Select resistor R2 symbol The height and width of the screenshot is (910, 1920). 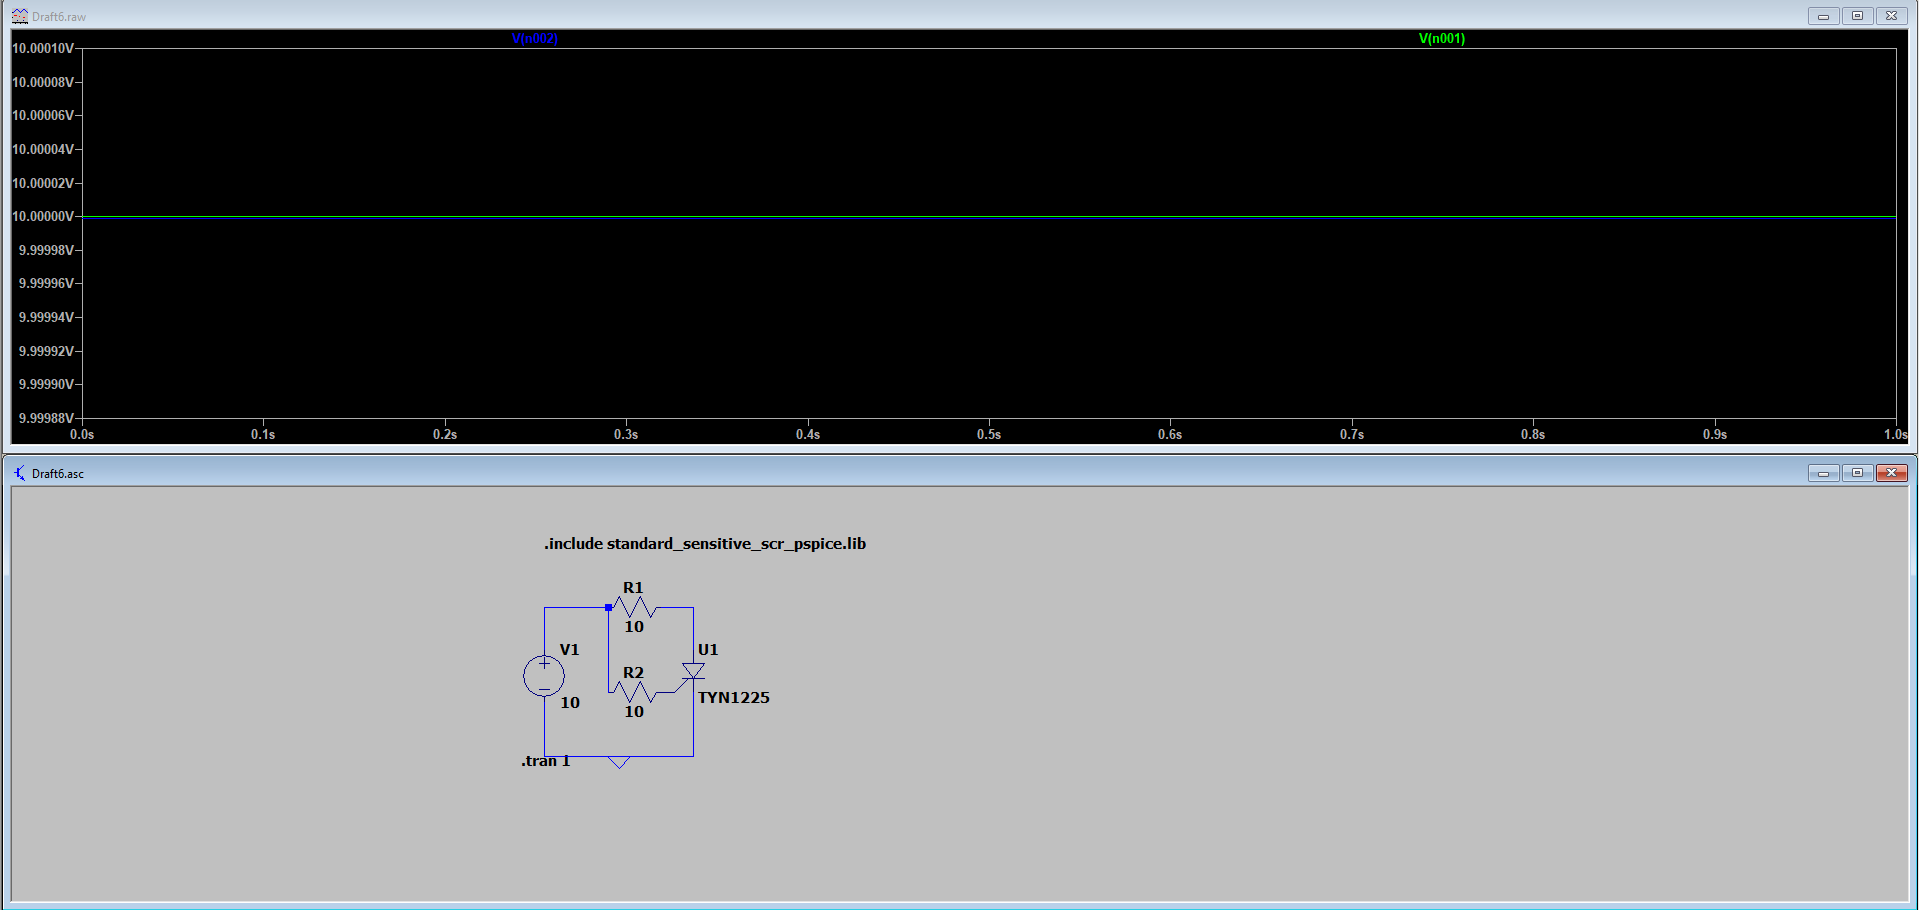pos(634,692)
